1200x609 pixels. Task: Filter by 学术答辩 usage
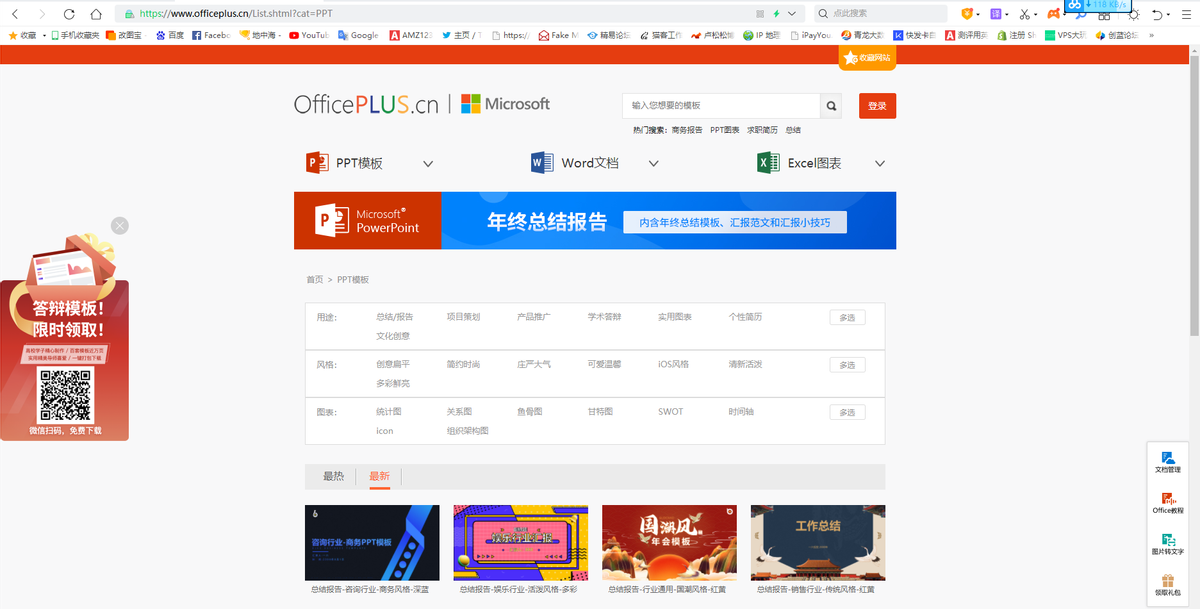(604, 317)
